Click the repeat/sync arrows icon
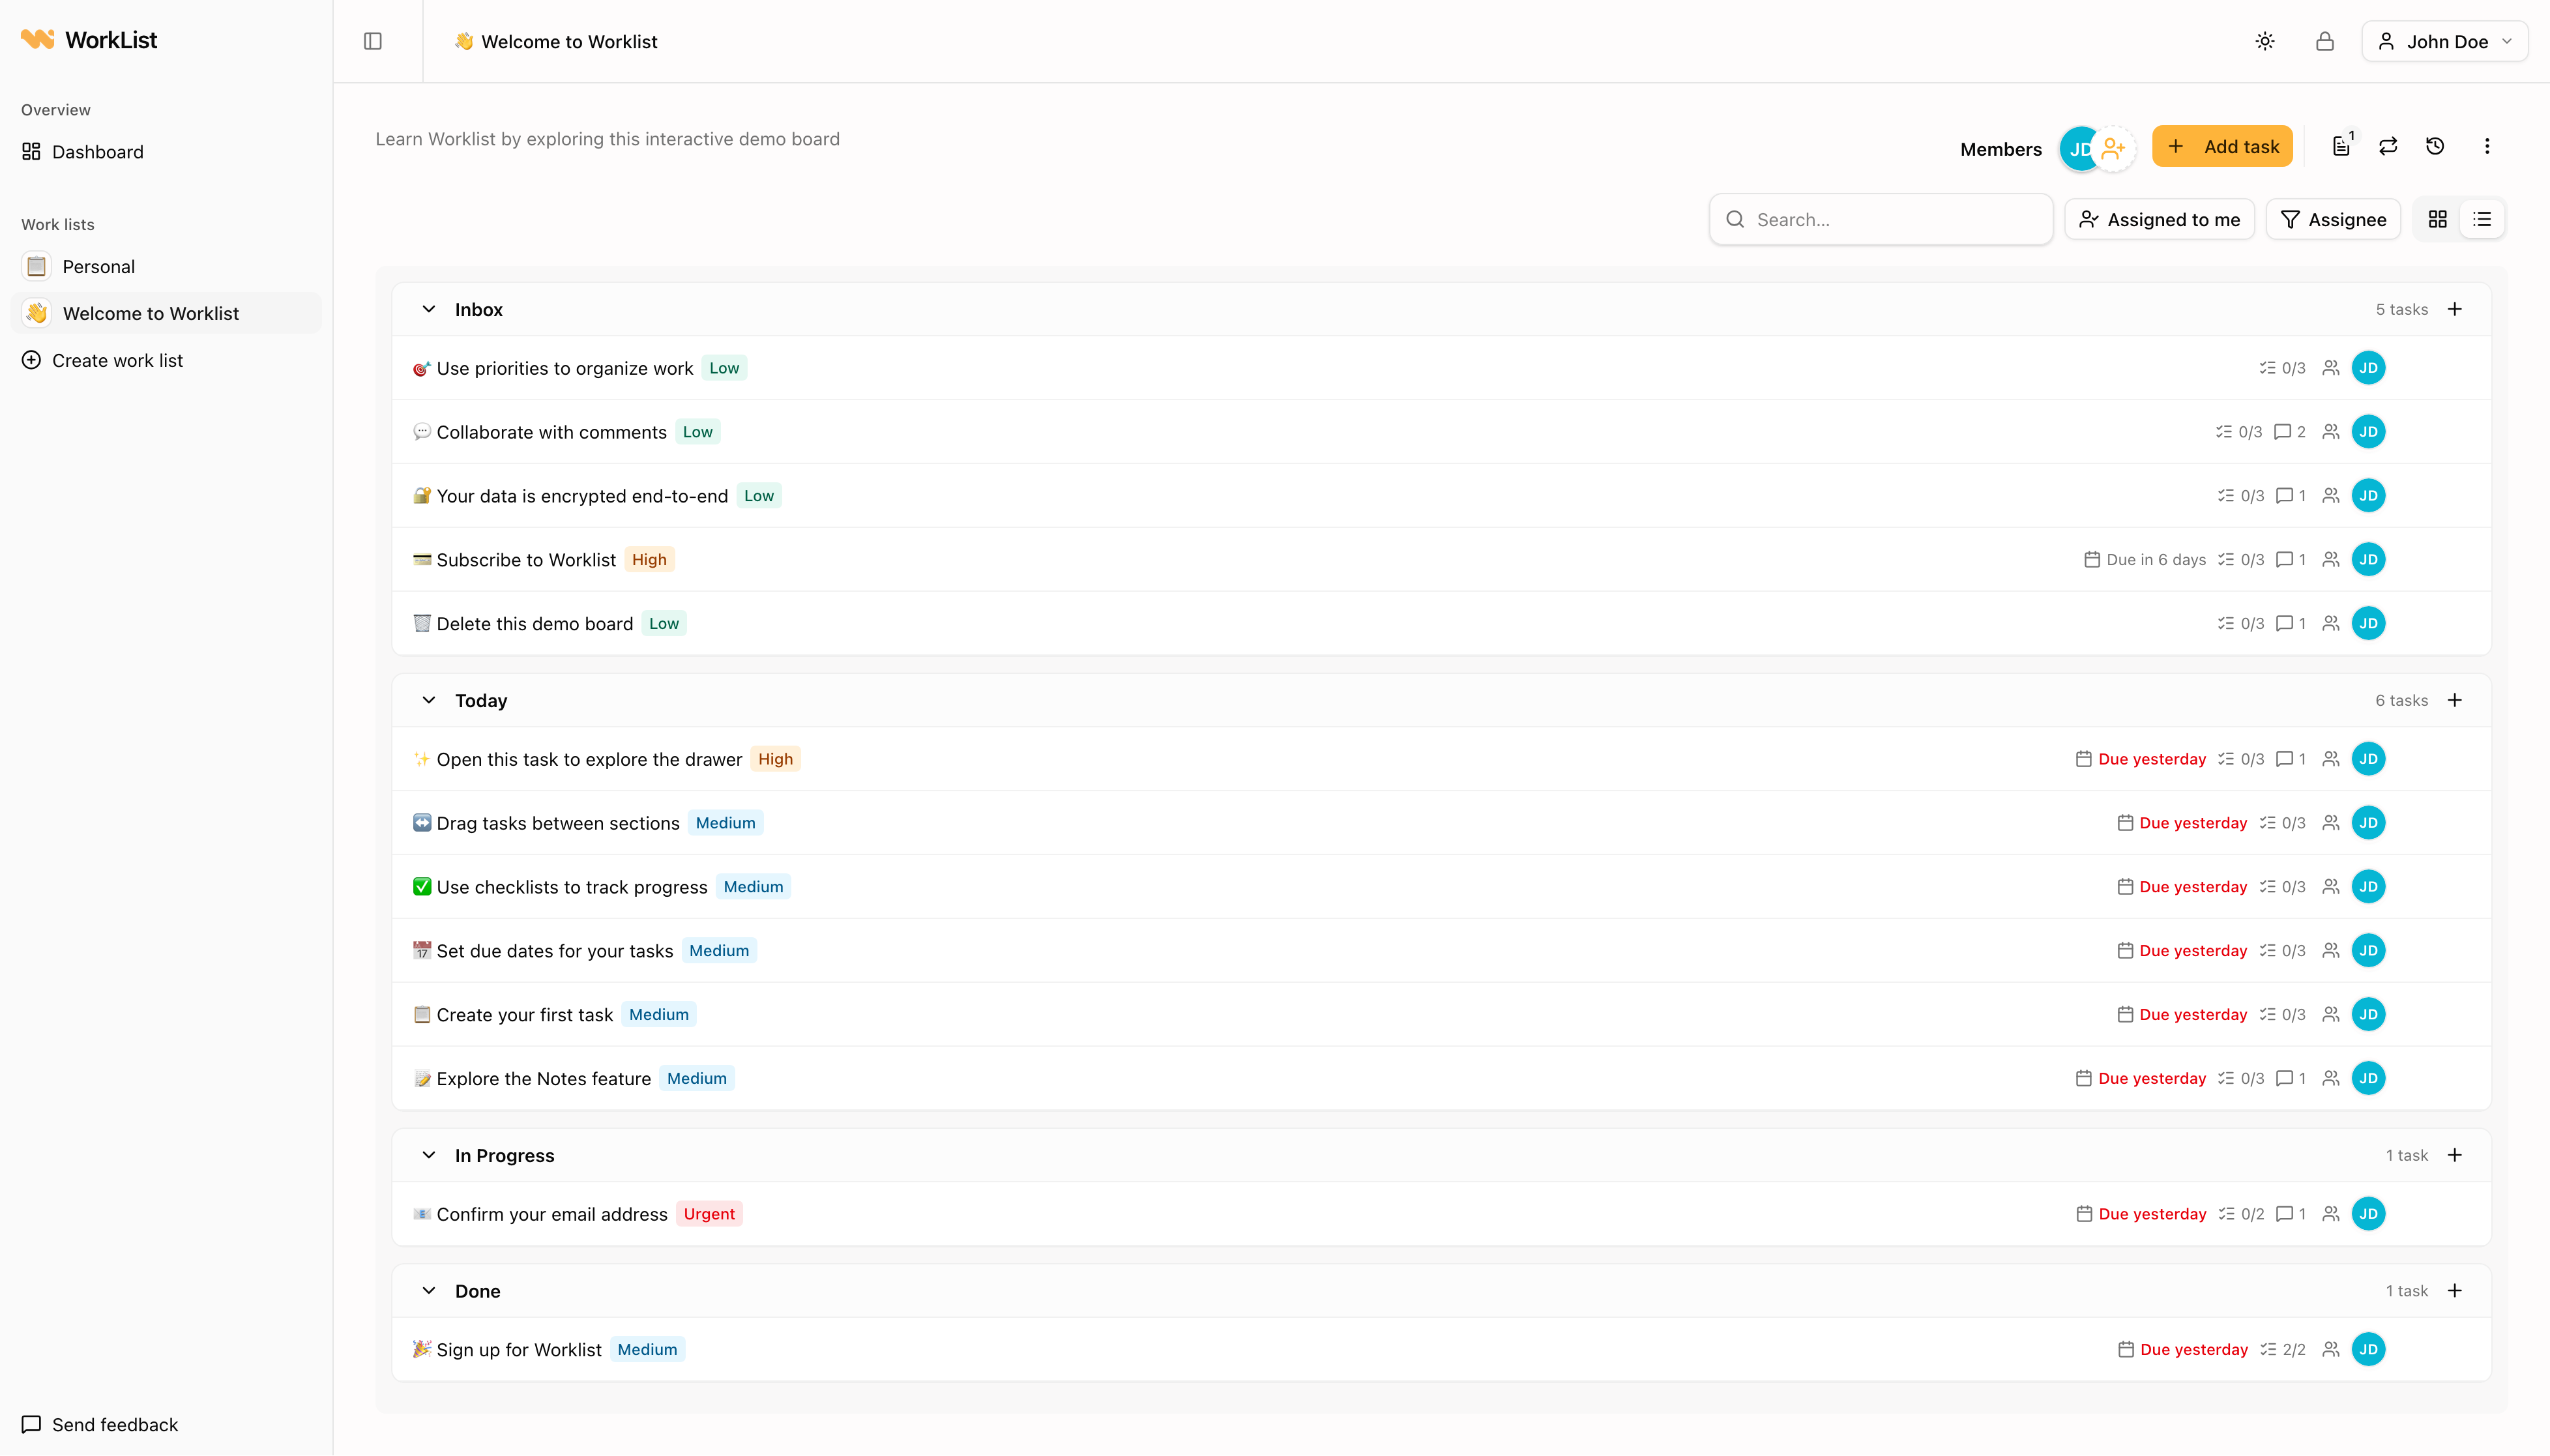Screen dimensions: 2550x1456 [x=2388, y=146]
